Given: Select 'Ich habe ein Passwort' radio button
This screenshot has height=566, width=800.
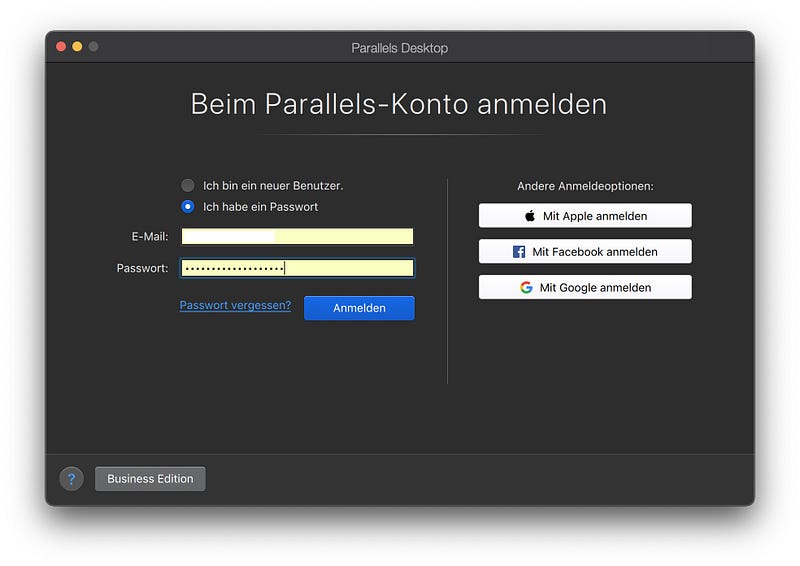Looking at the screenshot, I should click(188, 207).
